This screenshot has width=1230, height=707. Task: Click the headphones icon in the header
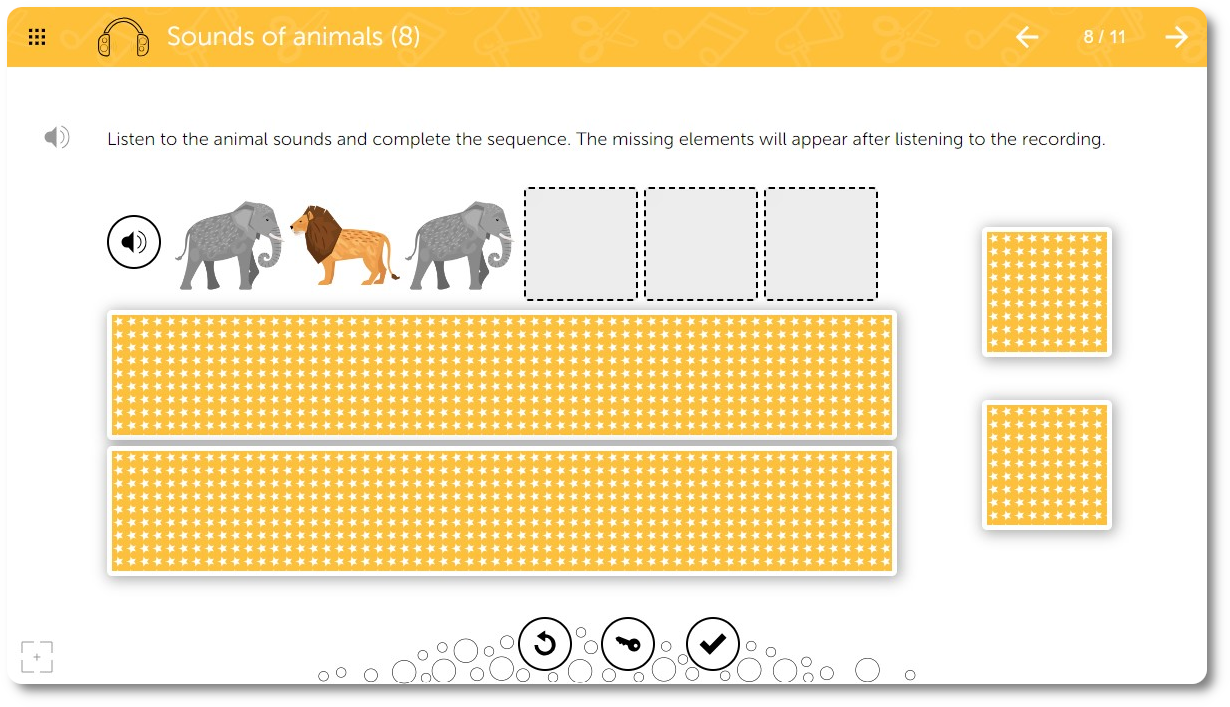click(x=123, y=39)
